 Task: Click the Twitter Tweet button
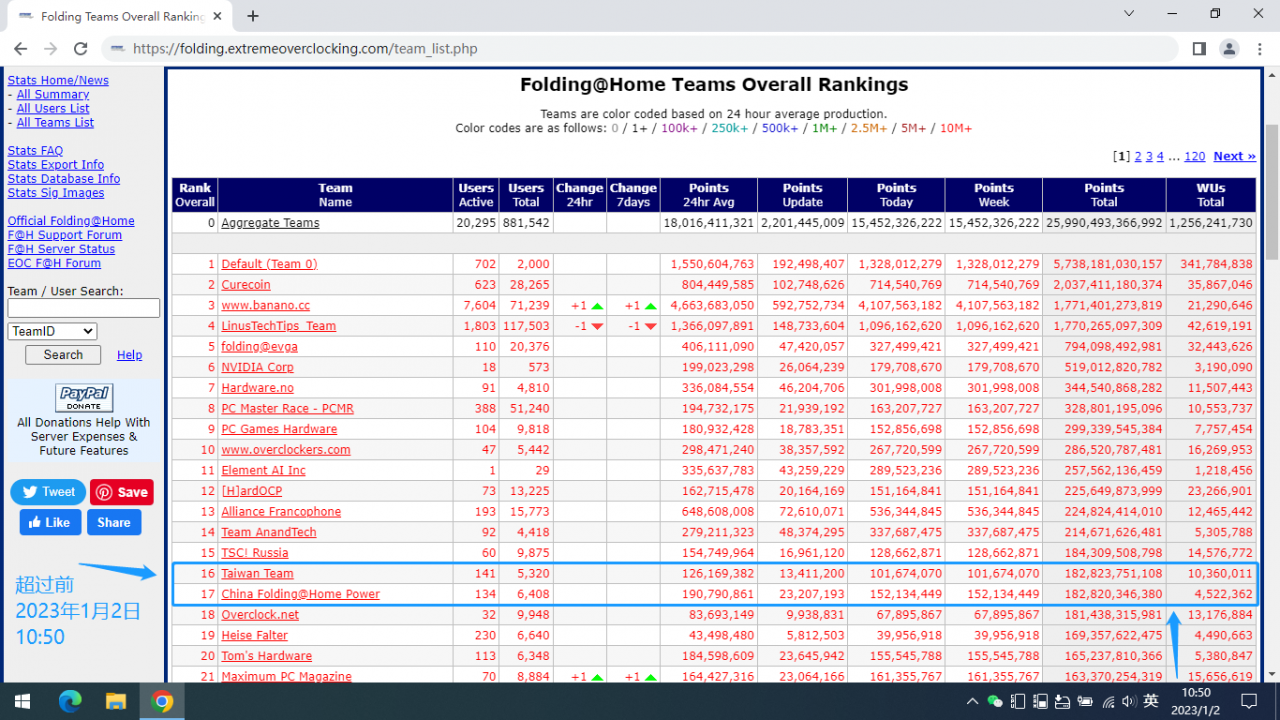(x=47, y=492)
